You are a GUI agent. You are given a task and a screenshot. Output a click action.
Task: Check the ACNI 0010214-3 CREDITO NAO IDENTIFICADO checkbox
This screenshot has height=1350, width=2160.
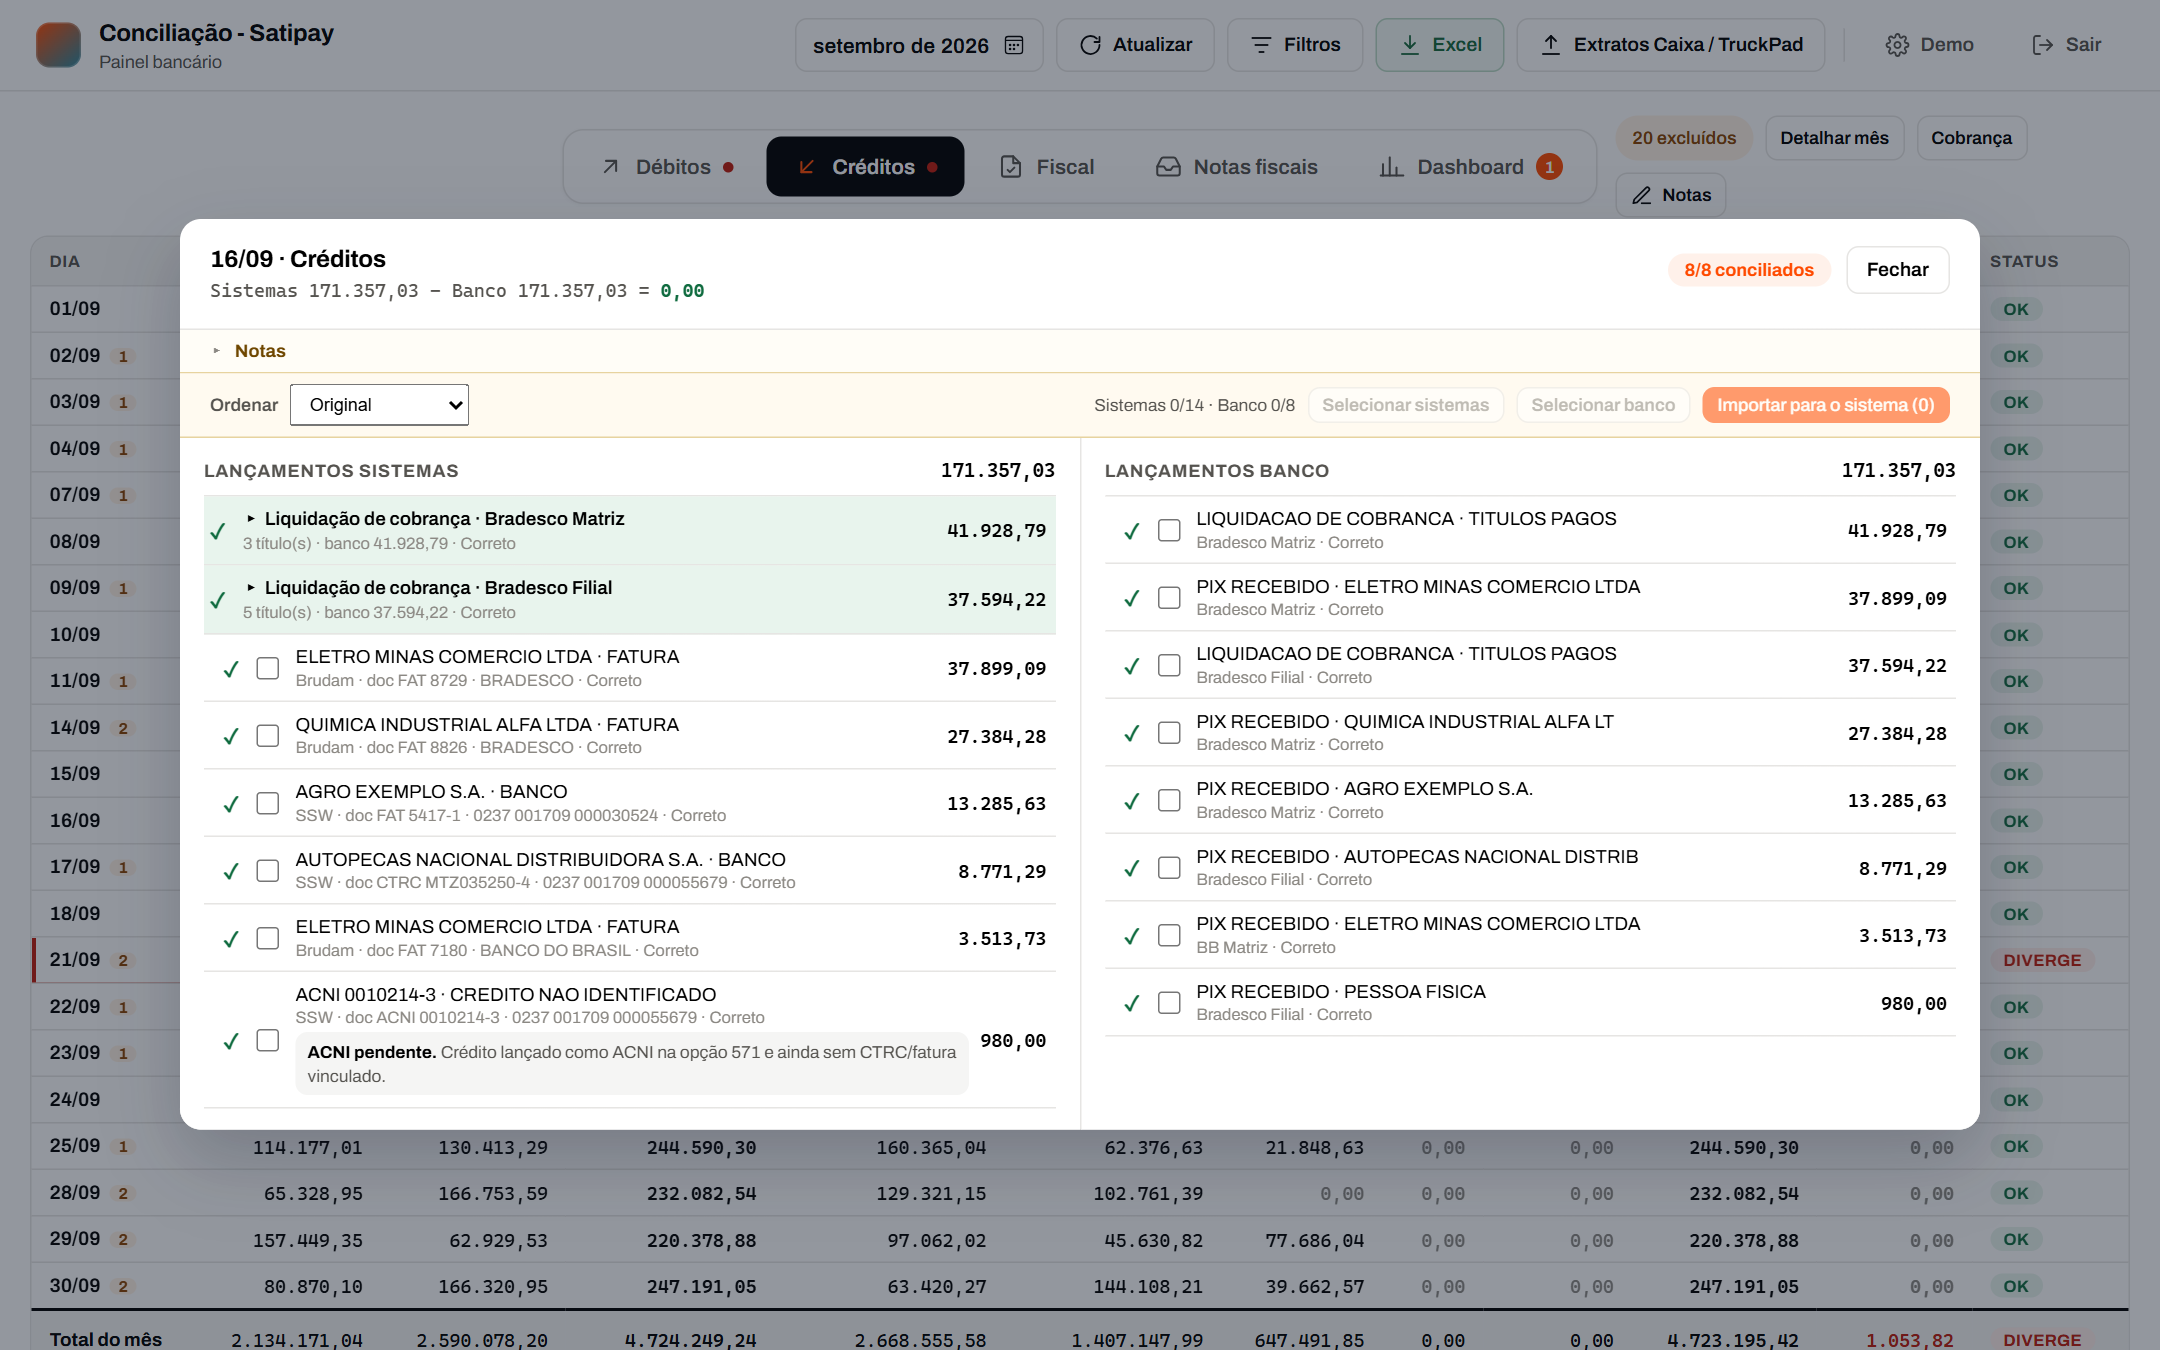[267, 1041]
